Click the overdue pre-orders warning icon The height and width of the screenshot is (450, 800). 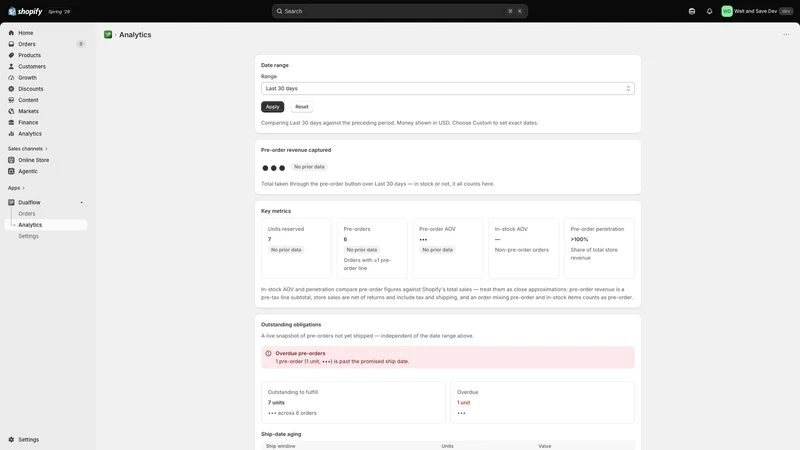pyautogui.click(x=268, y=353)
